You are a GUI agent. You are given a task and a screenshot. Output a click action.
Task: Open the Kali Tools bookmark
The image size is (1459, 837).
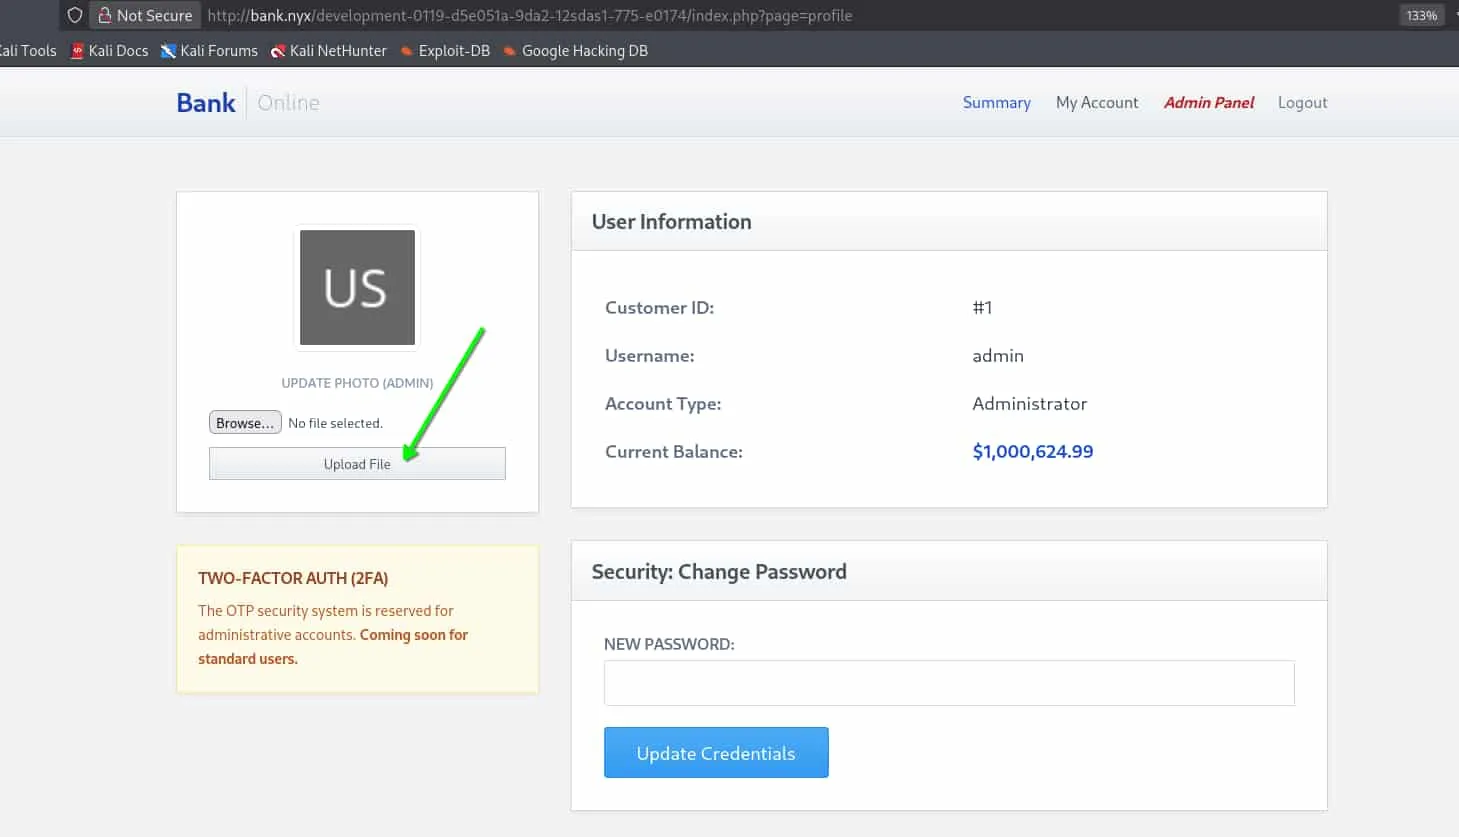pyautogui.click(x=28, y=51)
